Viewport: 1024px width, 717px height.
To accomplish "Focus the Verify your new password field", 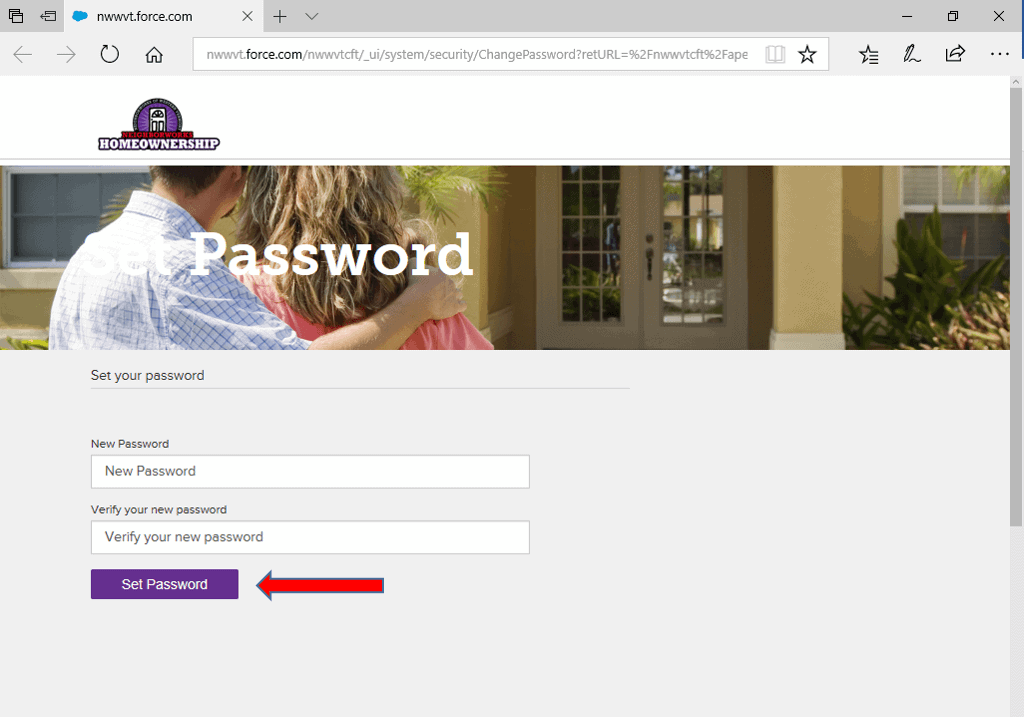I will 310,537.
